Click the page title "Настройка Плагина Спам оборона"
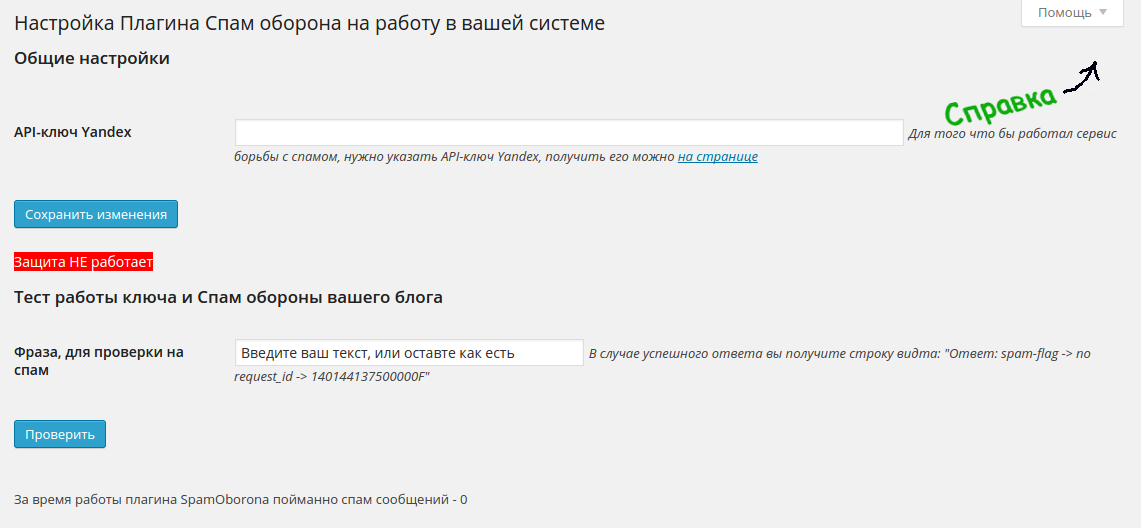The height and width of the screenshot is (528, 1141). tap(309, 22)
